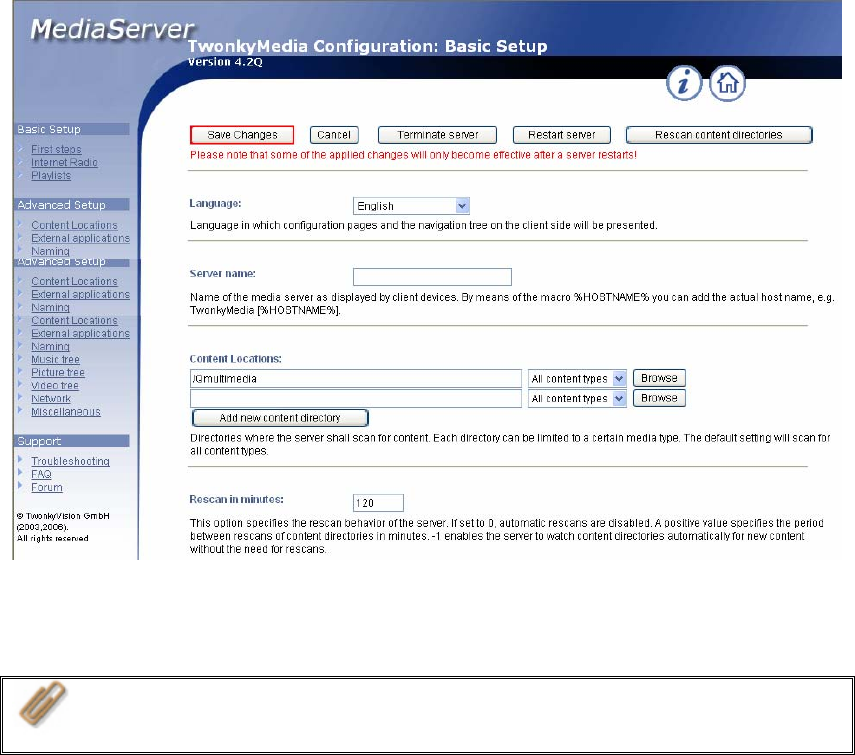Viewport: 855px width, 755px height.
Task: Open content types dropdown for the empty row
Action: pos(577,398)
